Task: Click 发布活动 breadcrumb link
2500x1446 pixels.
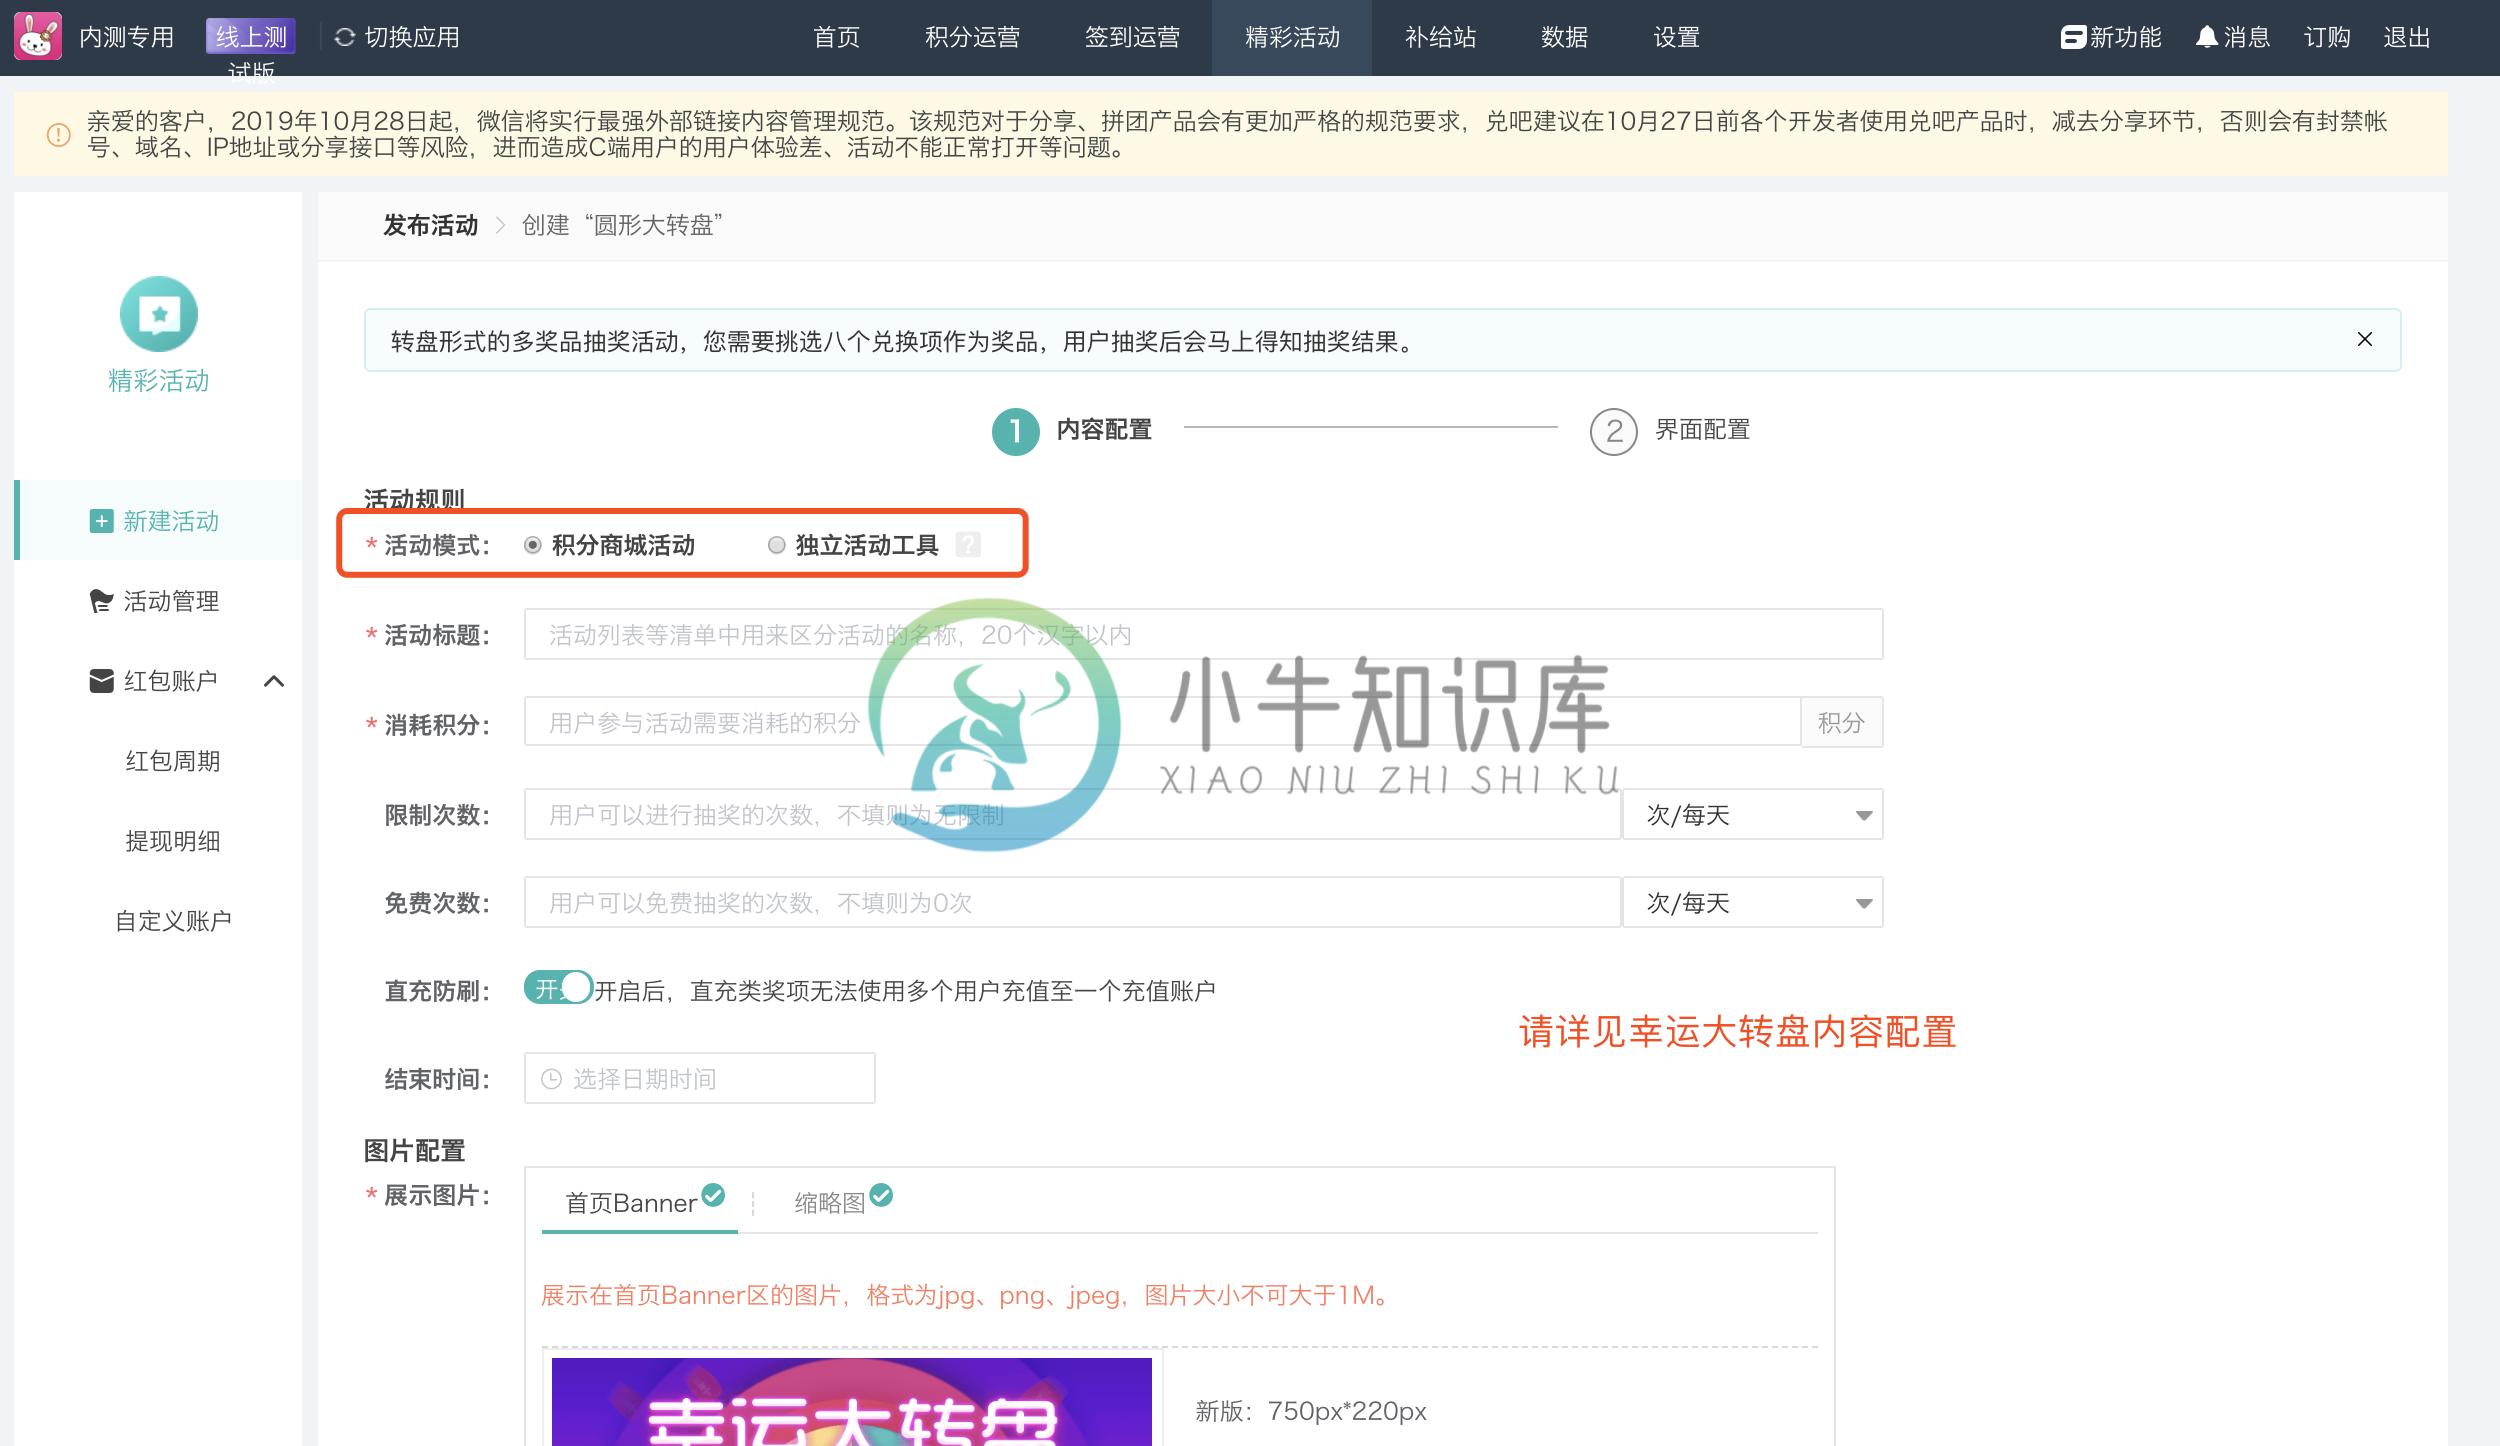Action: [x=431, y=225]
